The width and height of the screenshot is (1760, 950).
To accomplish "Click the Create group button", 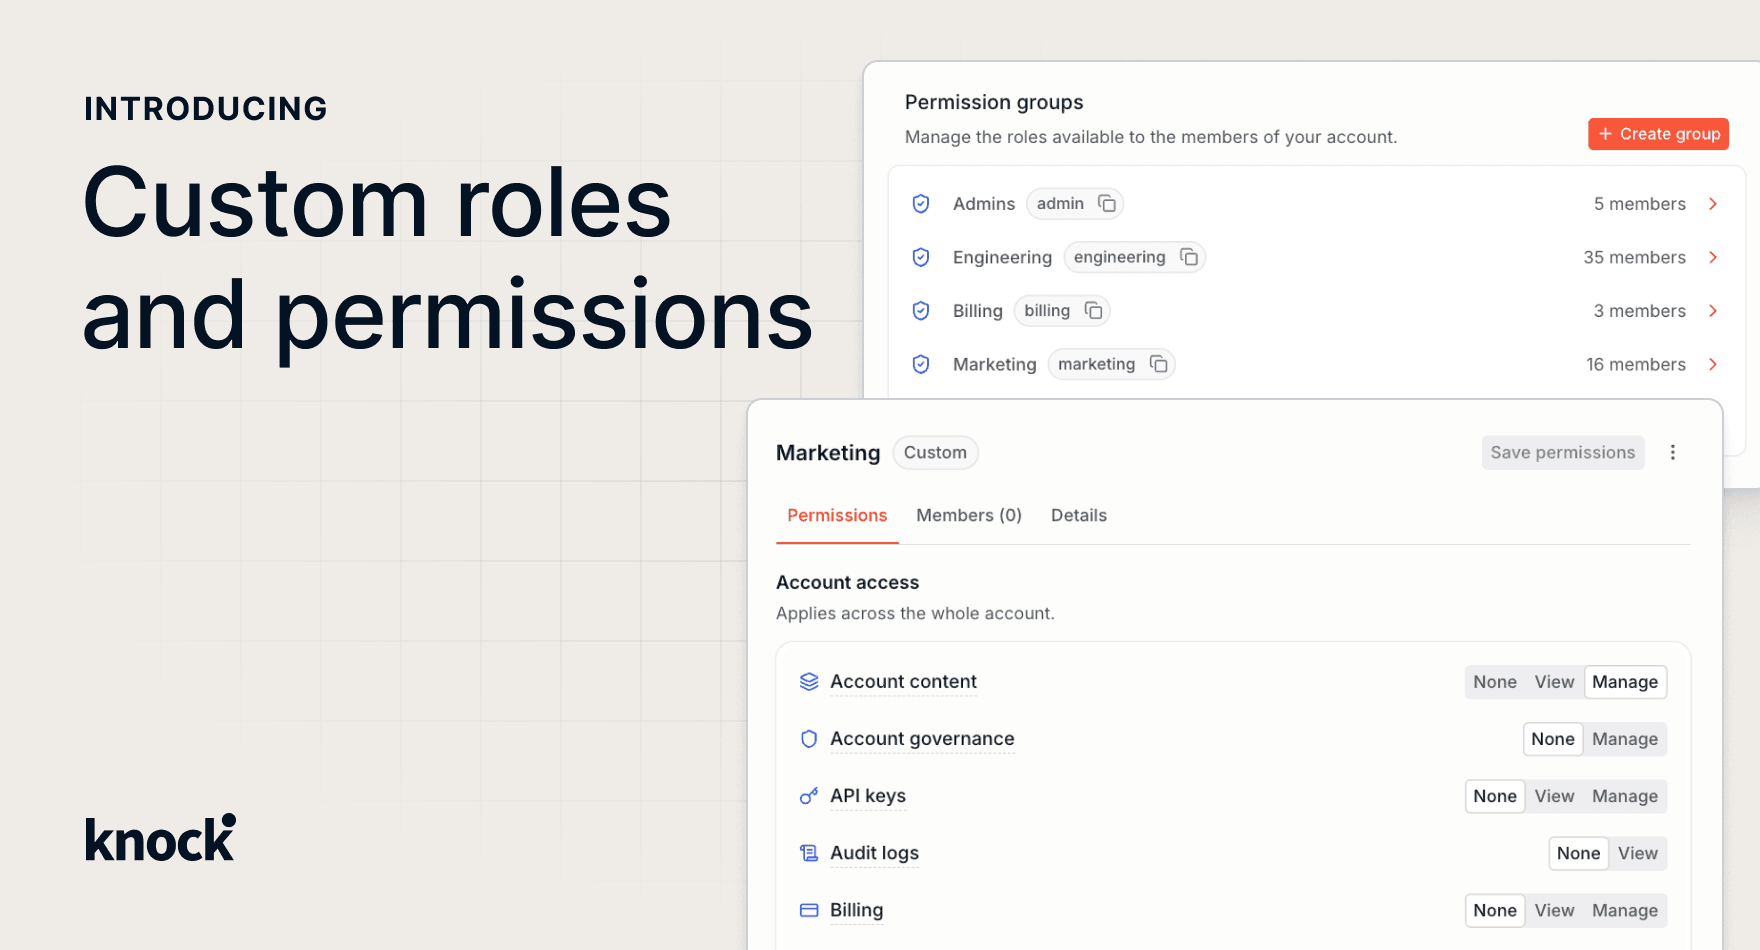I will tap(1659, 134).
